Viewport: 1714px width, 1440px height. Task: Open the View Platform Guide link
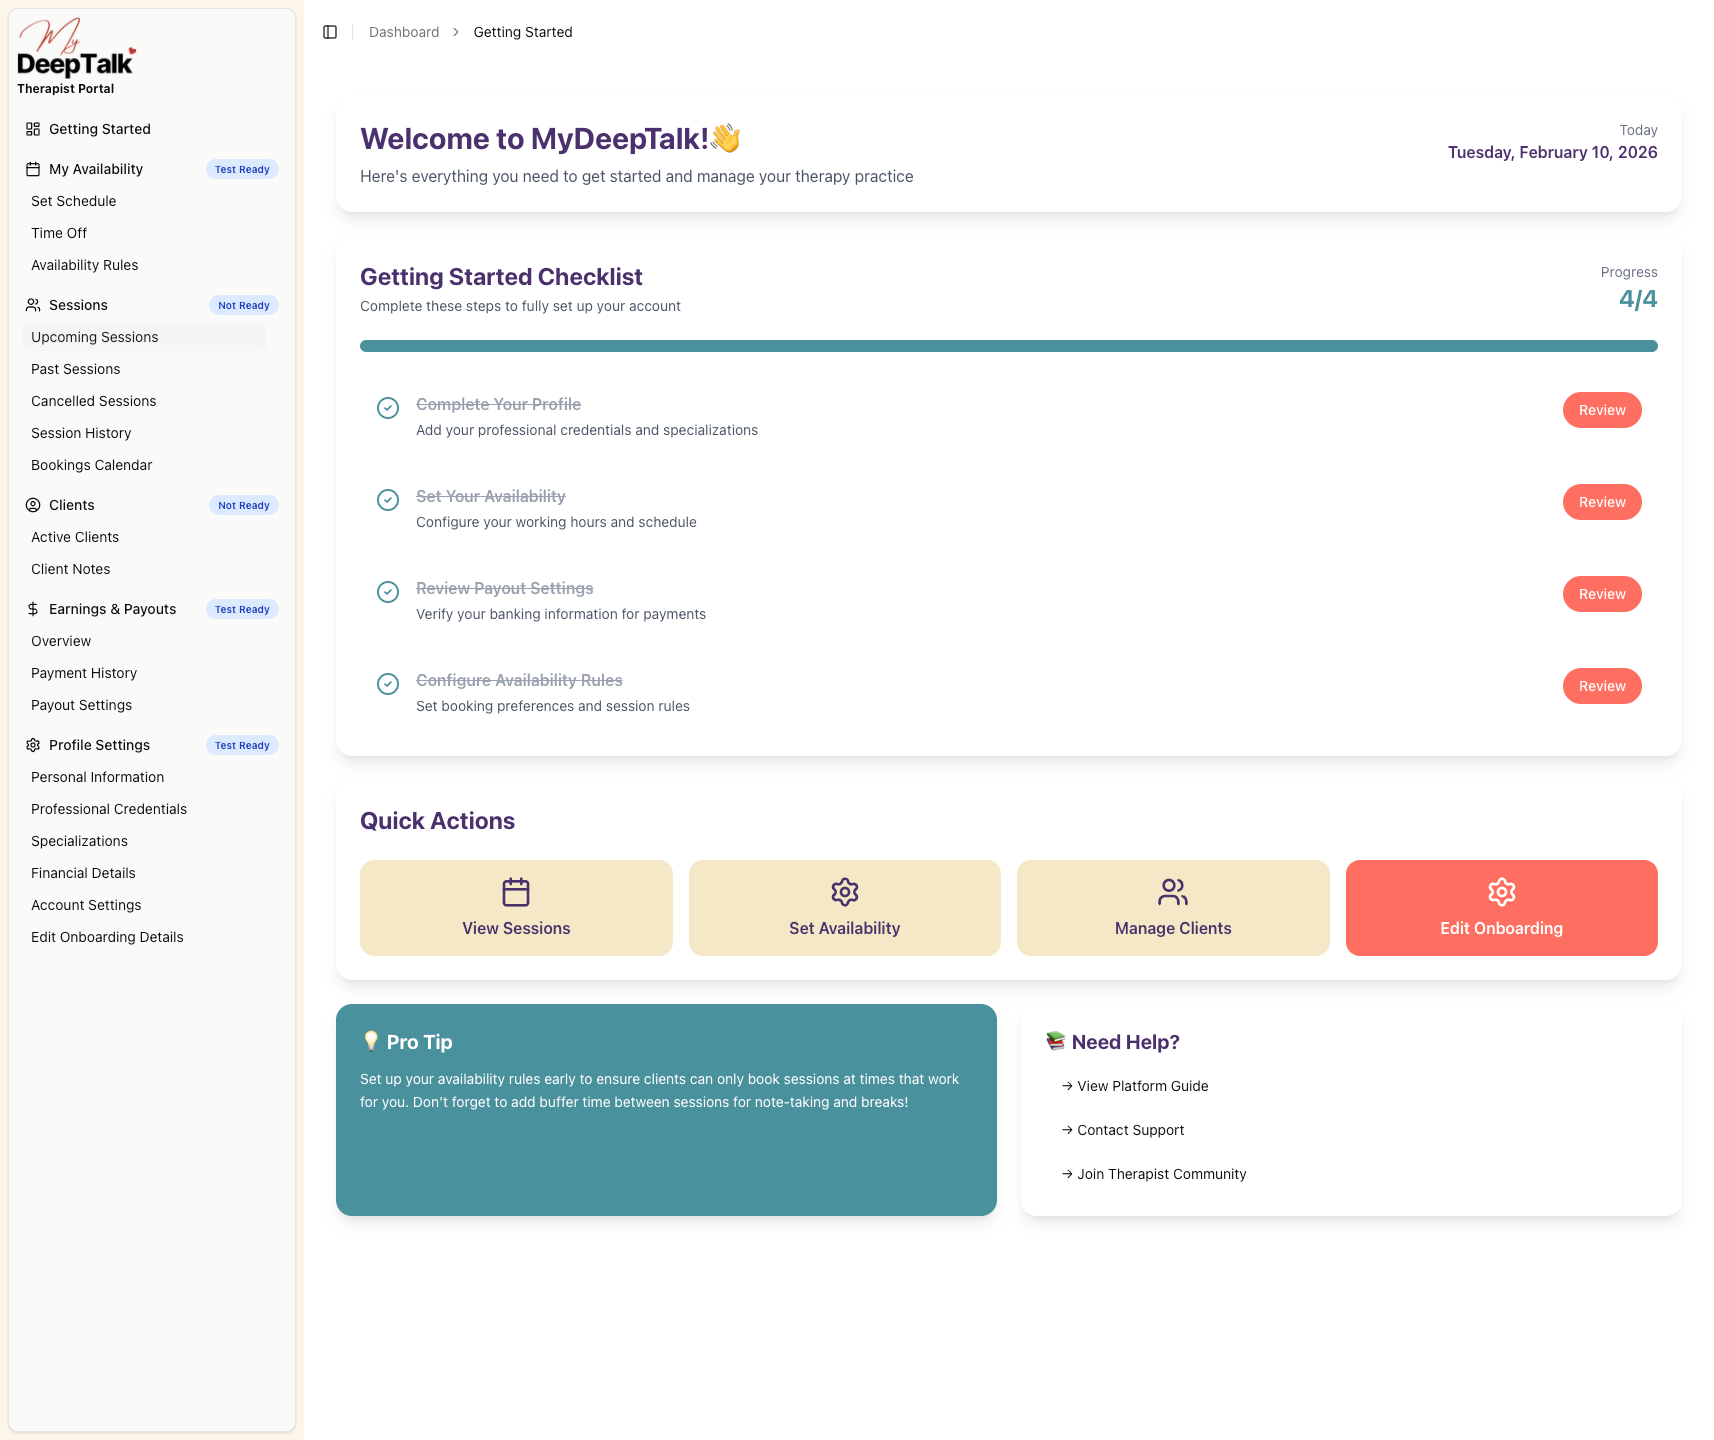(1142, 1086)
